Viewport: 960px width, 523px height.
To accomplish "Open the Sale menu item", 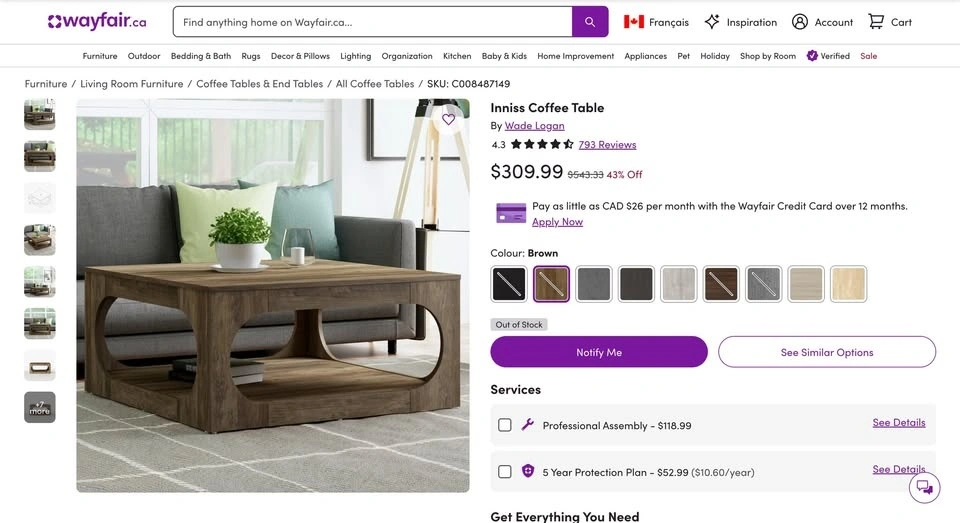I will point(868,56).
